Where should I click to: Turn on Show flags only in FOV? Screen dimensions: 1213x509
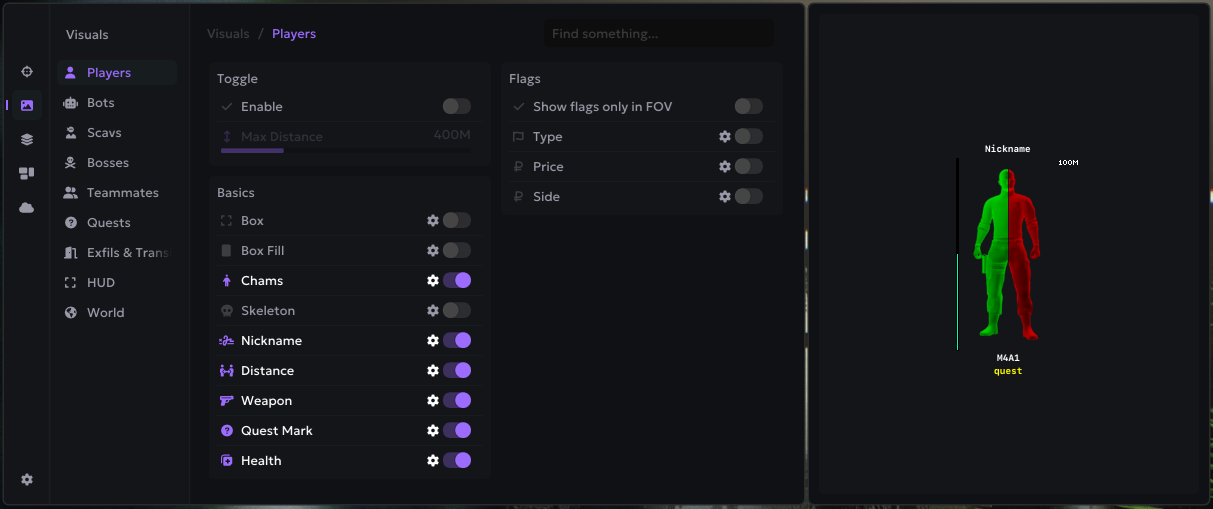coord(748,107)
